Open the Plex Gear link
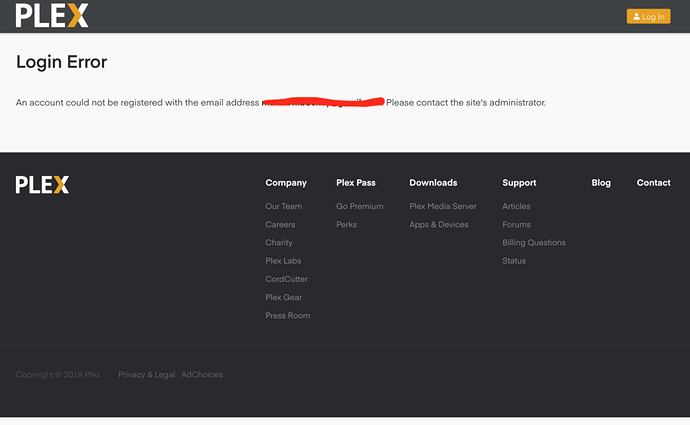690x425 pixels. [x=283, y=297]
